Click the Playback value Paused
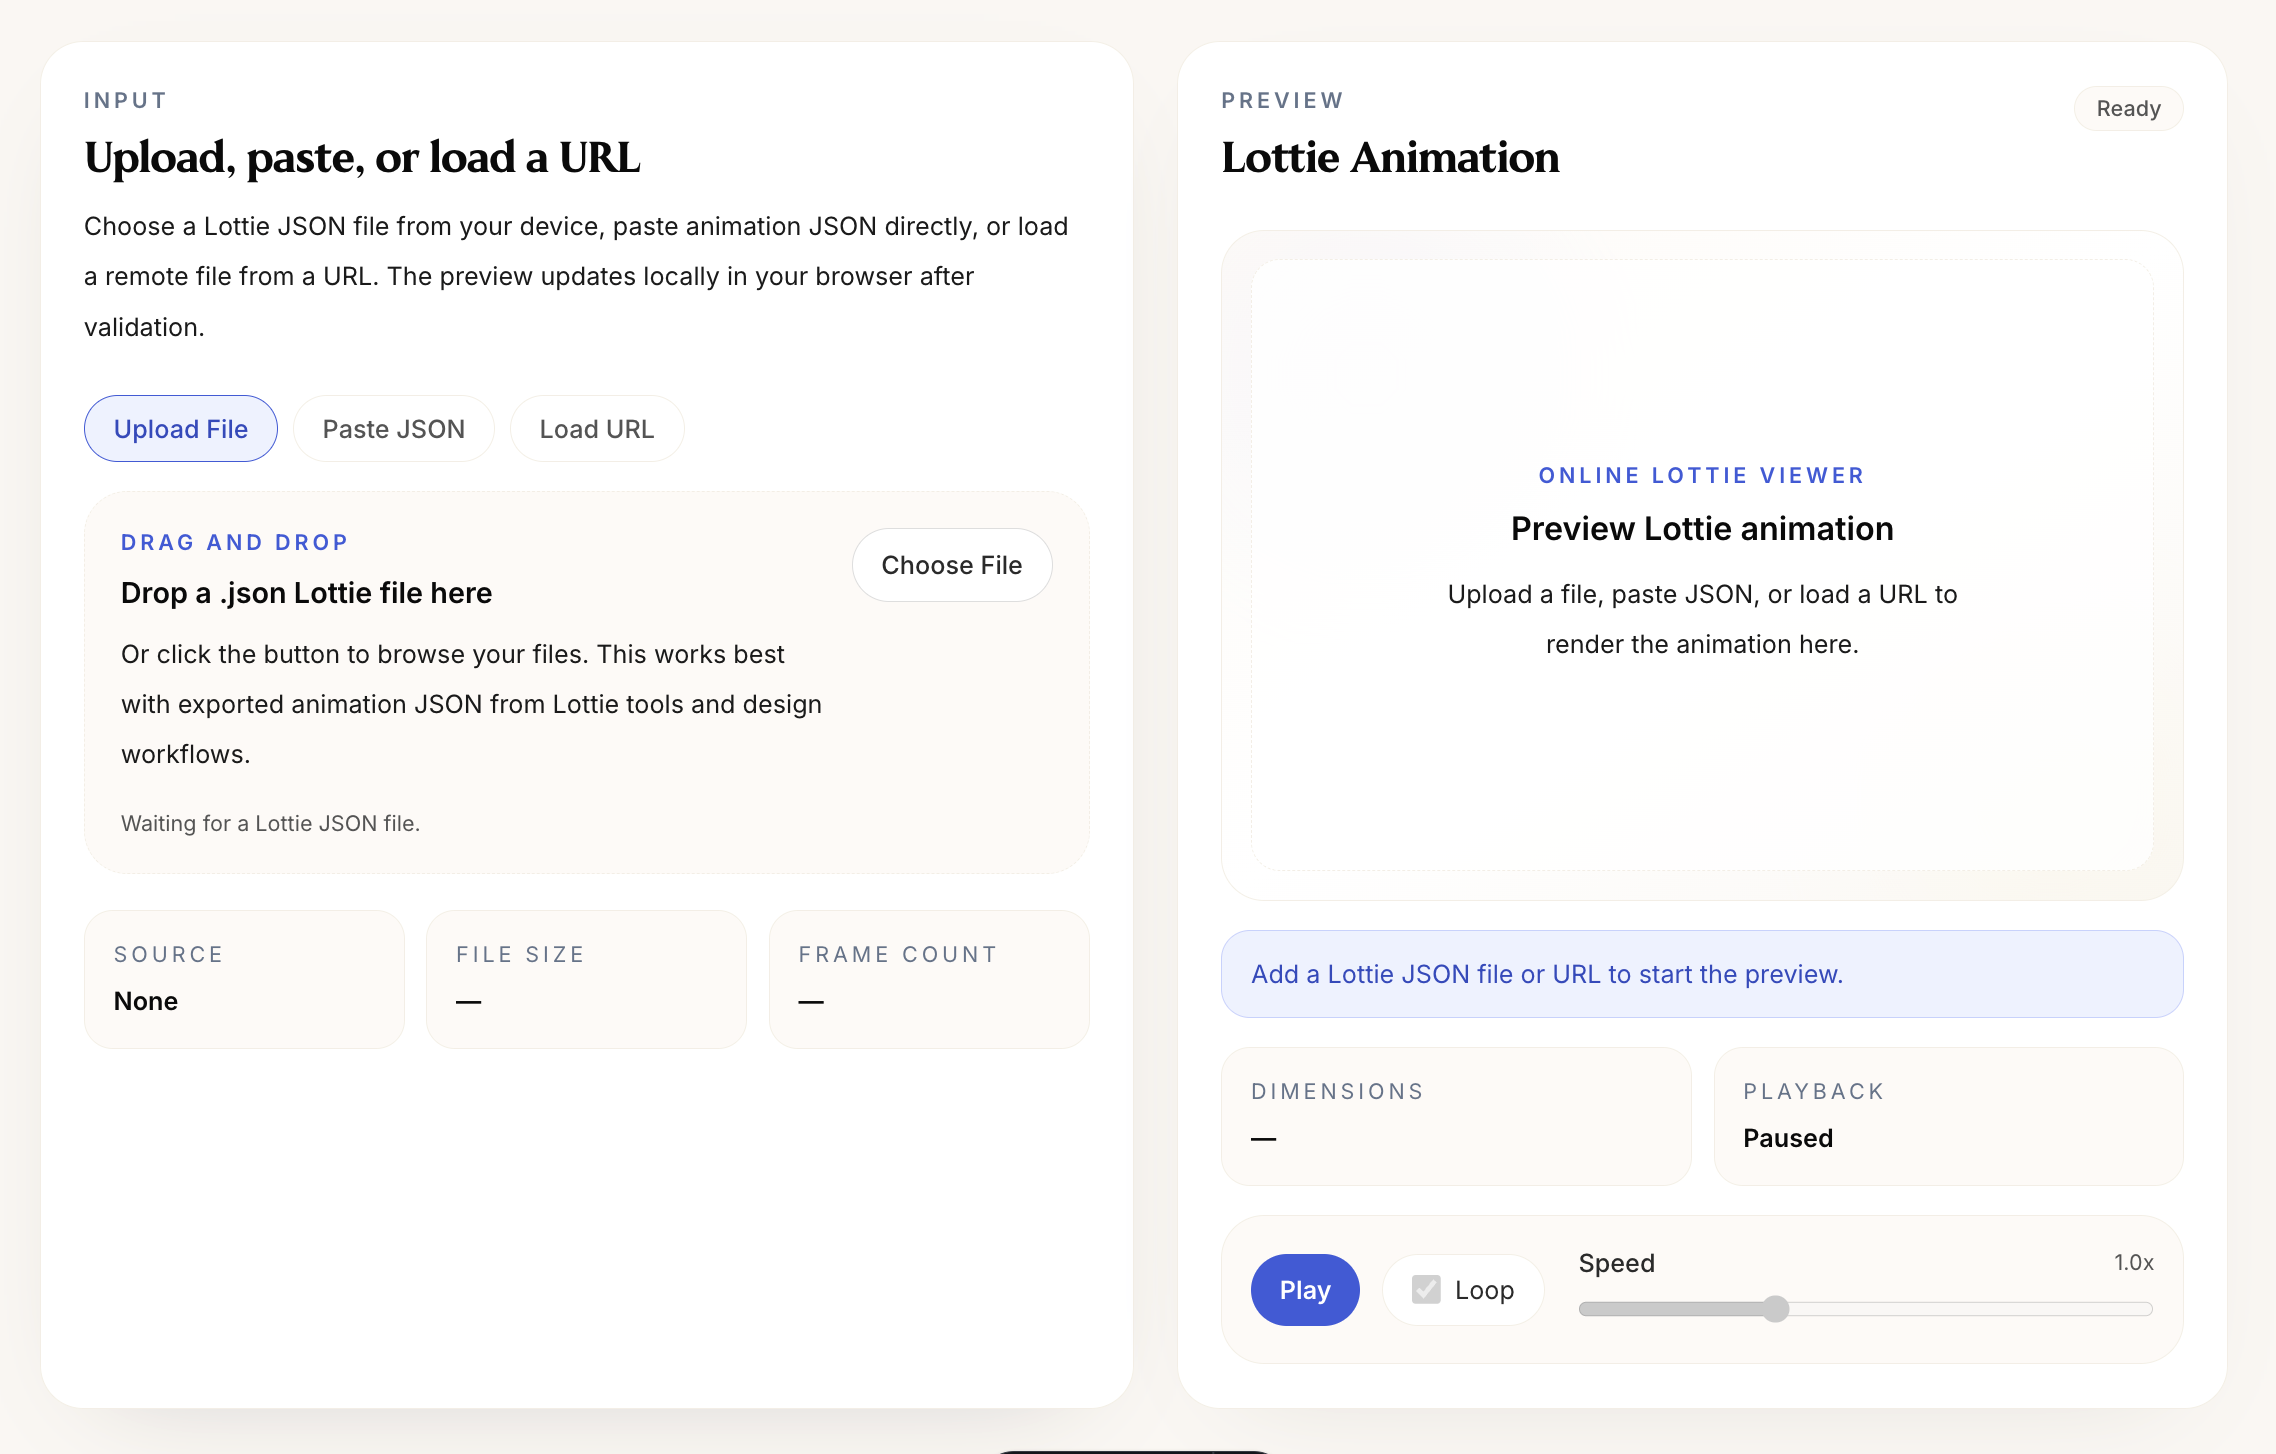2276x1454 pixels. 1788,1138
